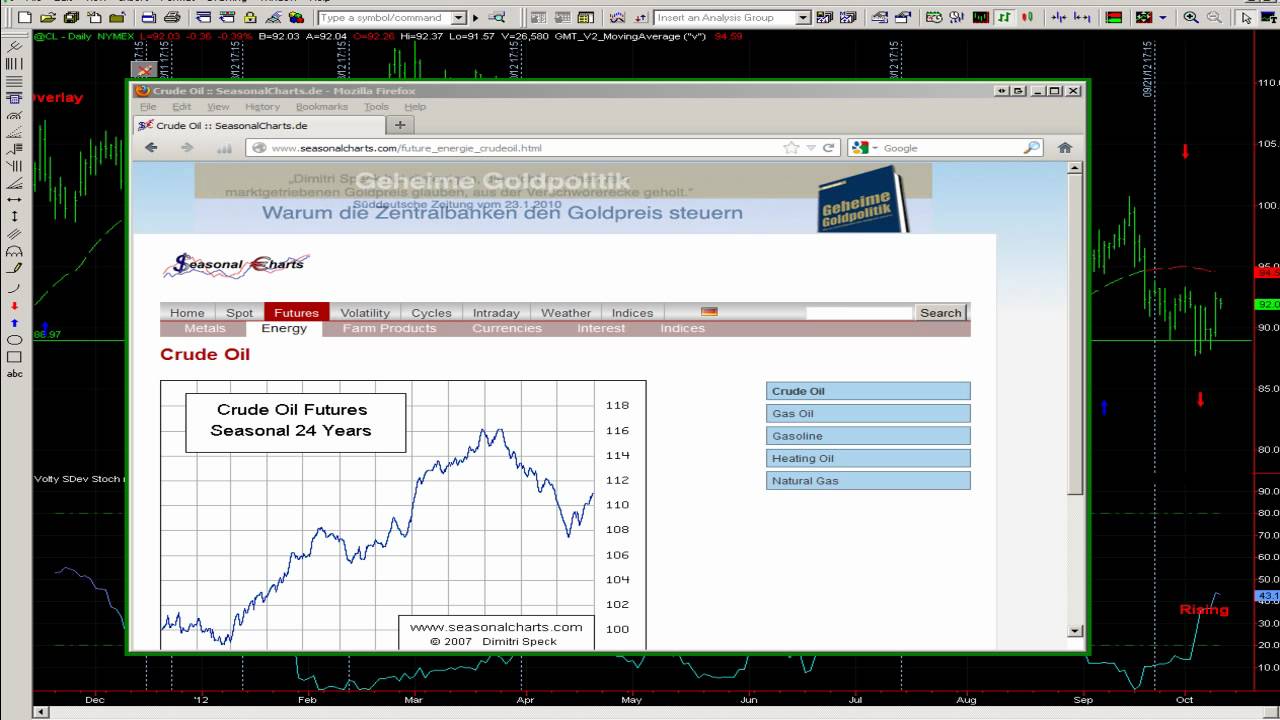Switch chart to OHLC bar style icon
The height and width of the screenshot is (720, 1280).
click(1005, 18)
